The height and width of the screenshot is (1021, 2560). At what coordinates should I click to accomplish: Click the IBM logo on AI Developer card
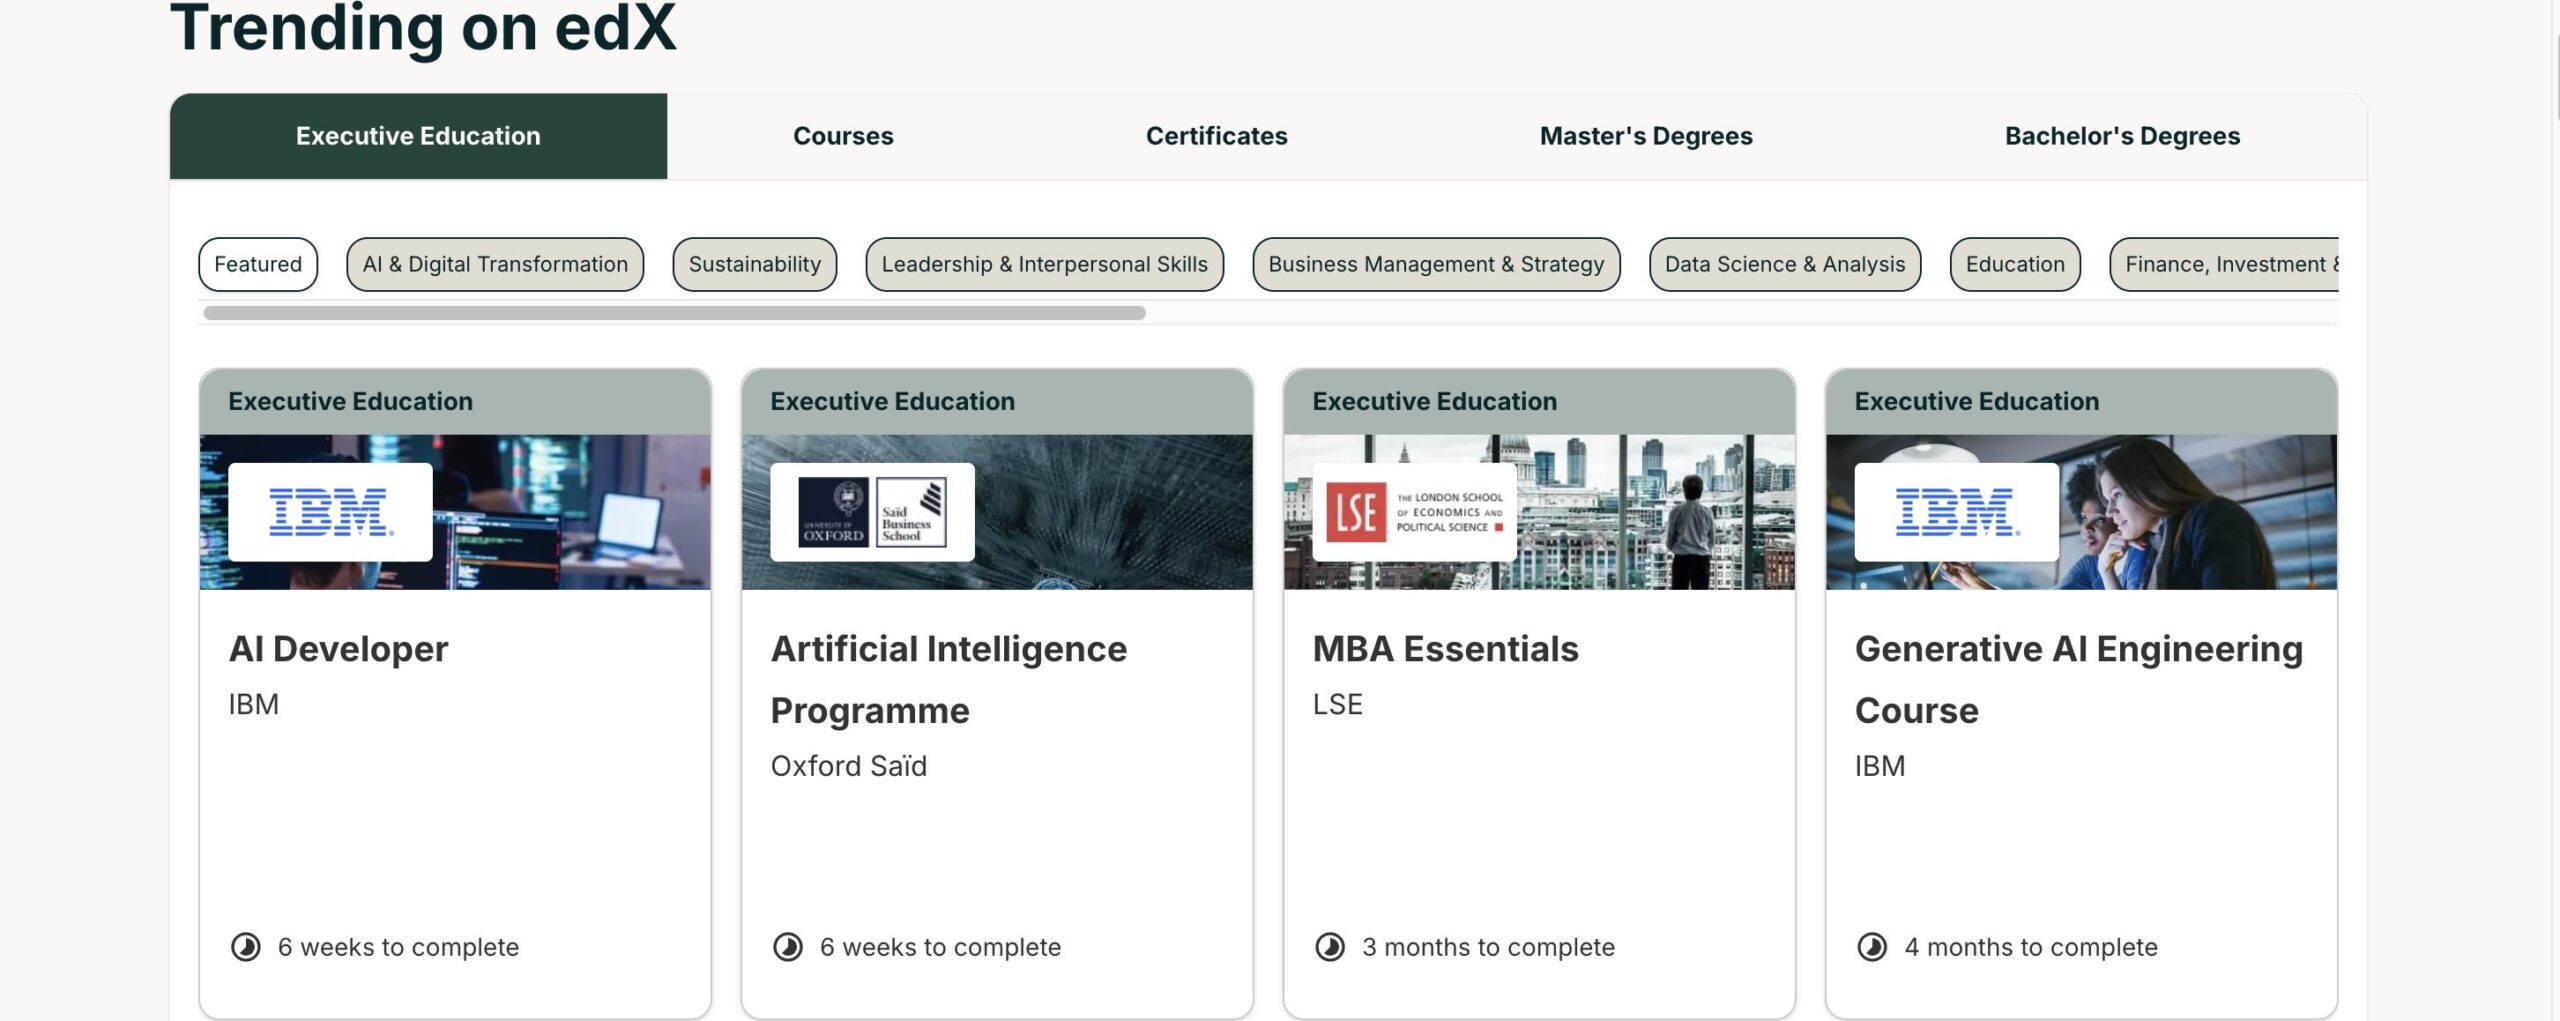click(x=330, y=512)
